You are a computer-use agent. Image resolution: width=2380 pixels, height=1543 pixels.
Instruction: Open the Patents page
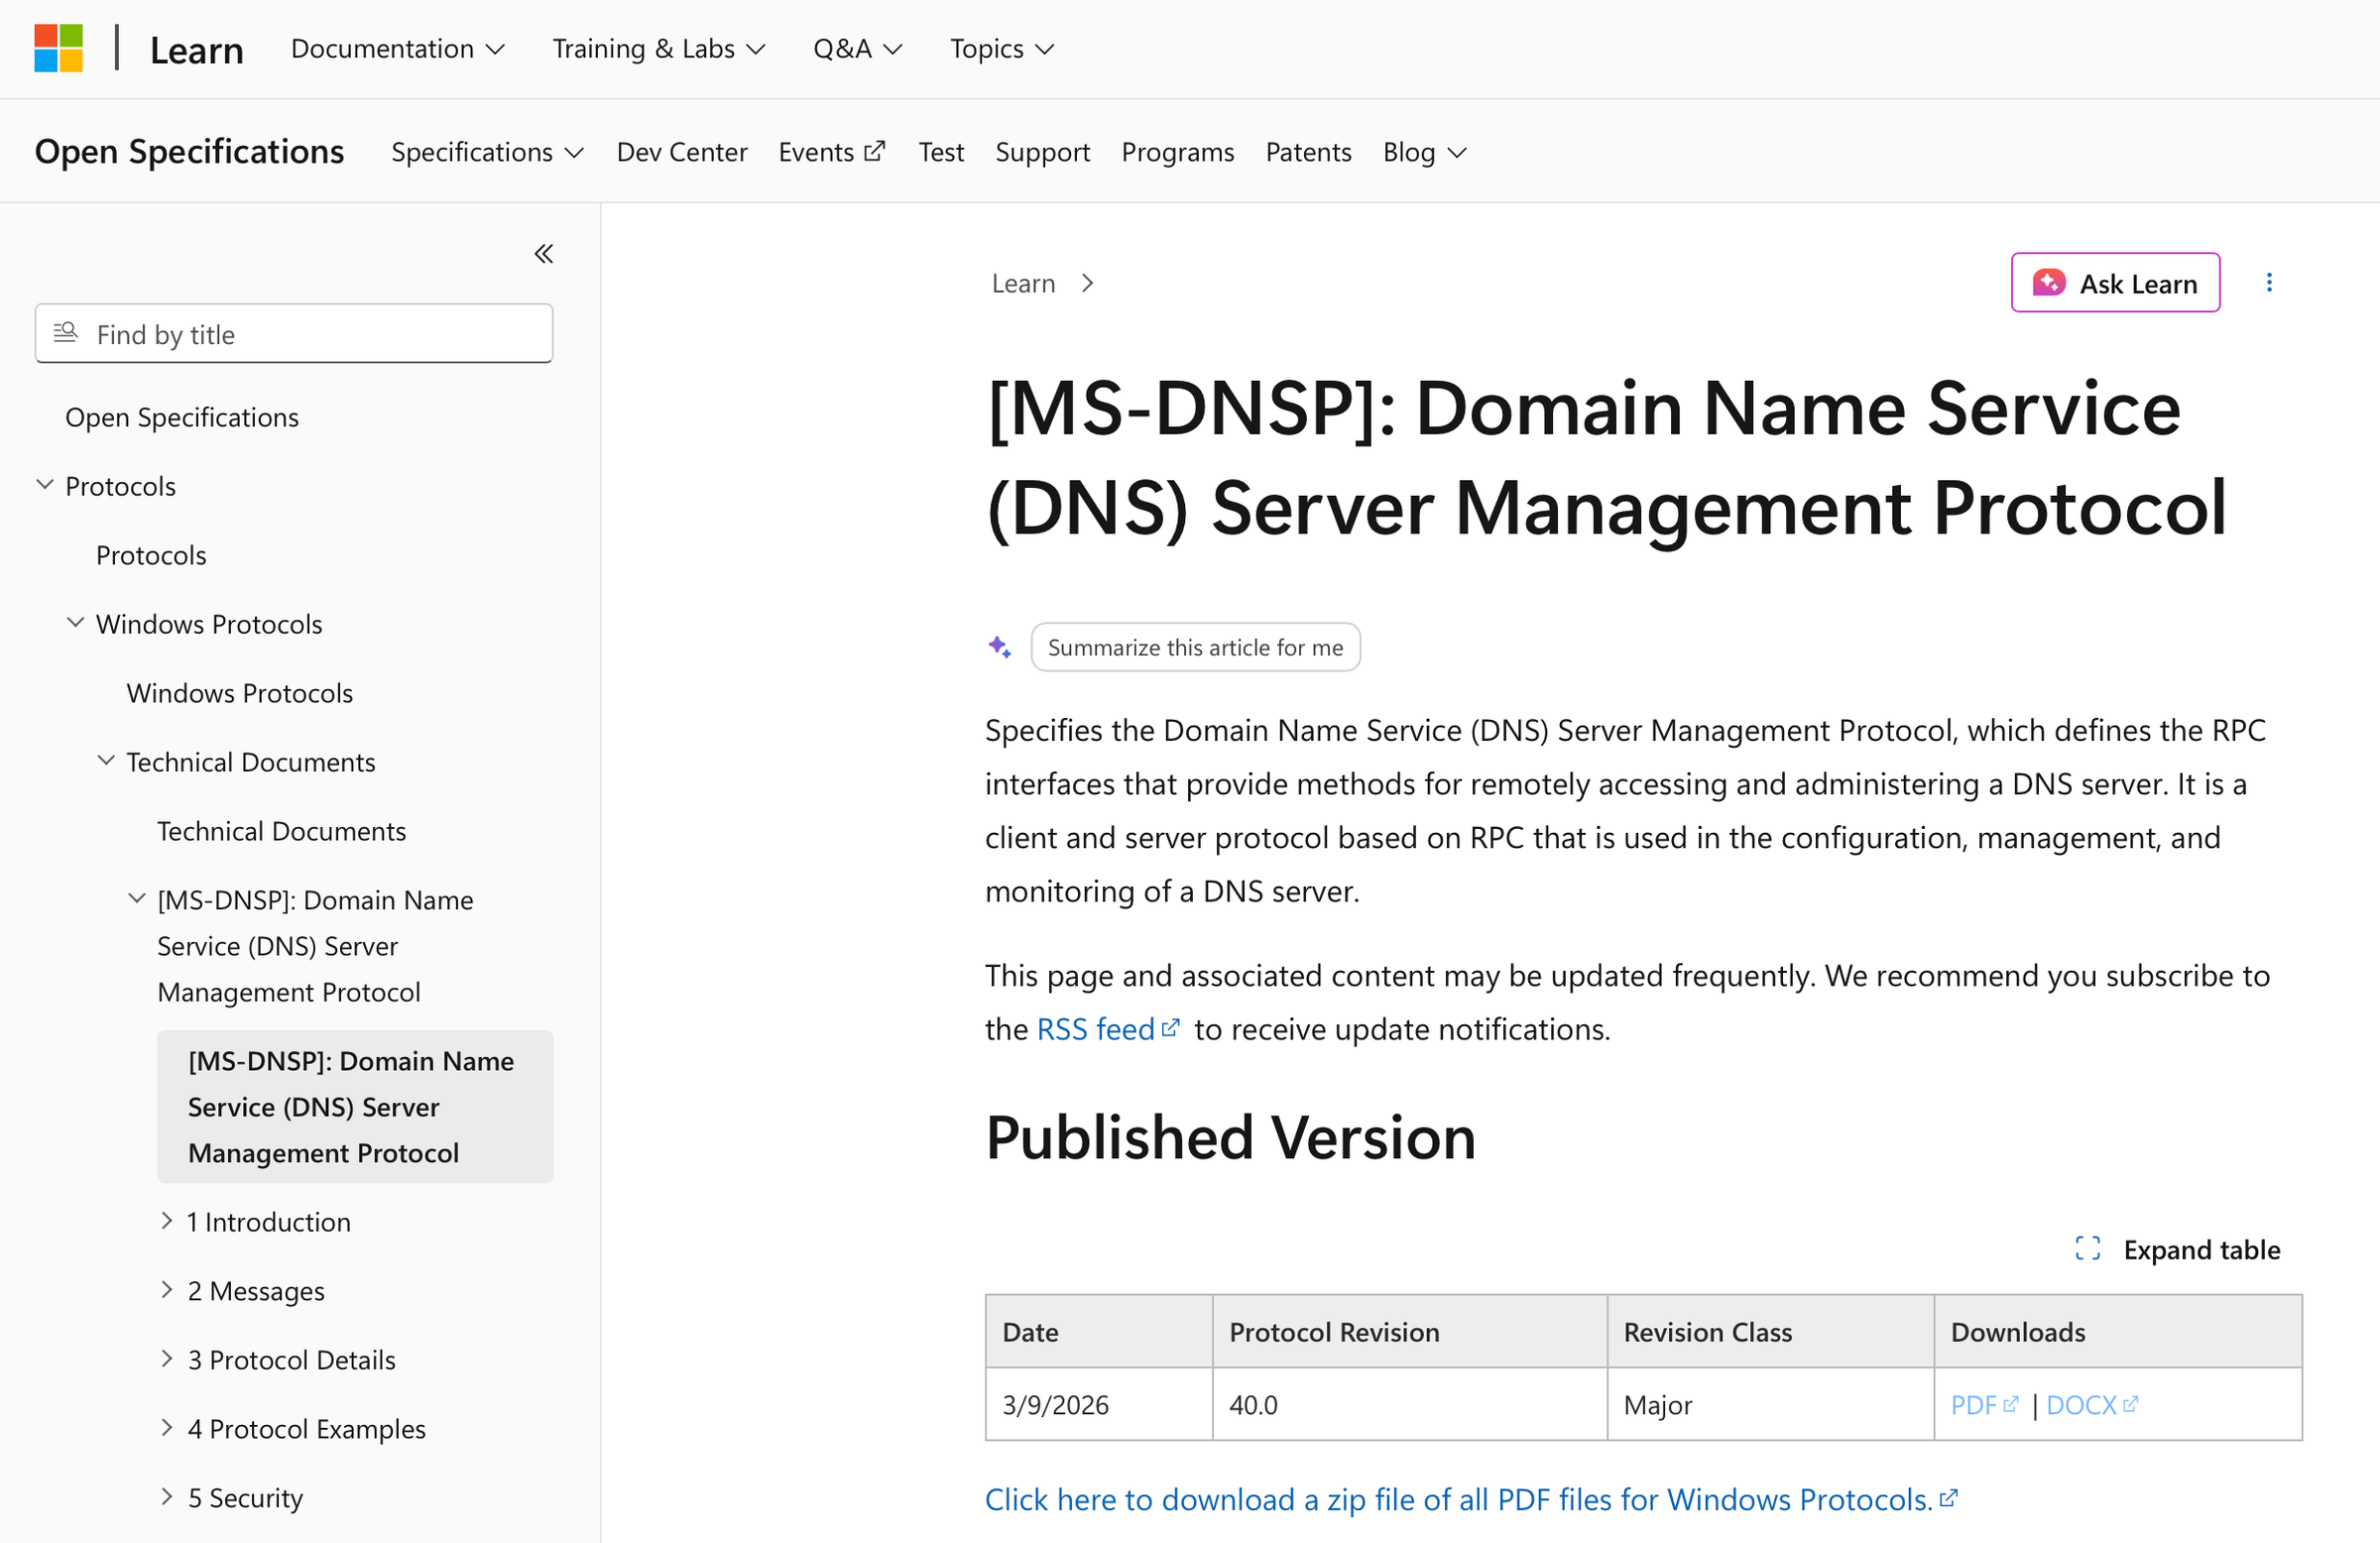(1308, 152)
